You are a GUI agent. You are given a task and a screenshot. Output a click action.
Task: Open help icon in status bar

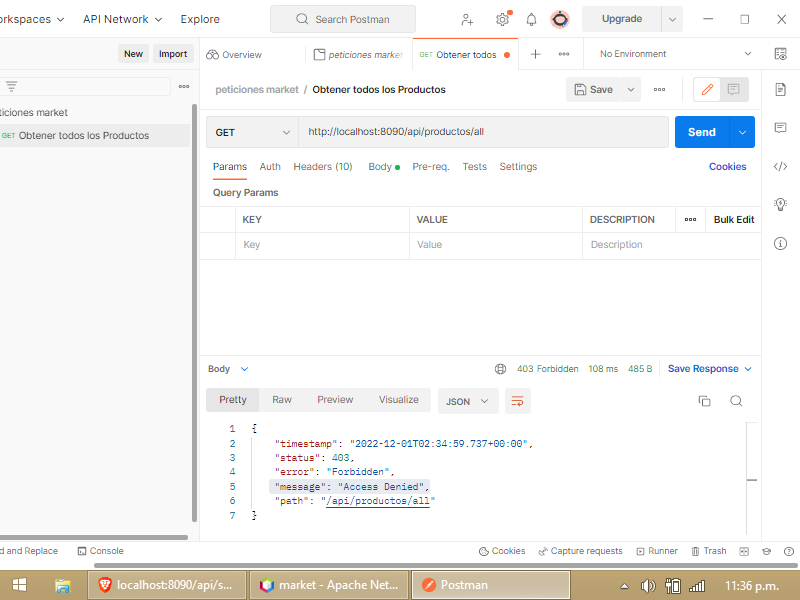pyautogui.click(x=788, y=551)
